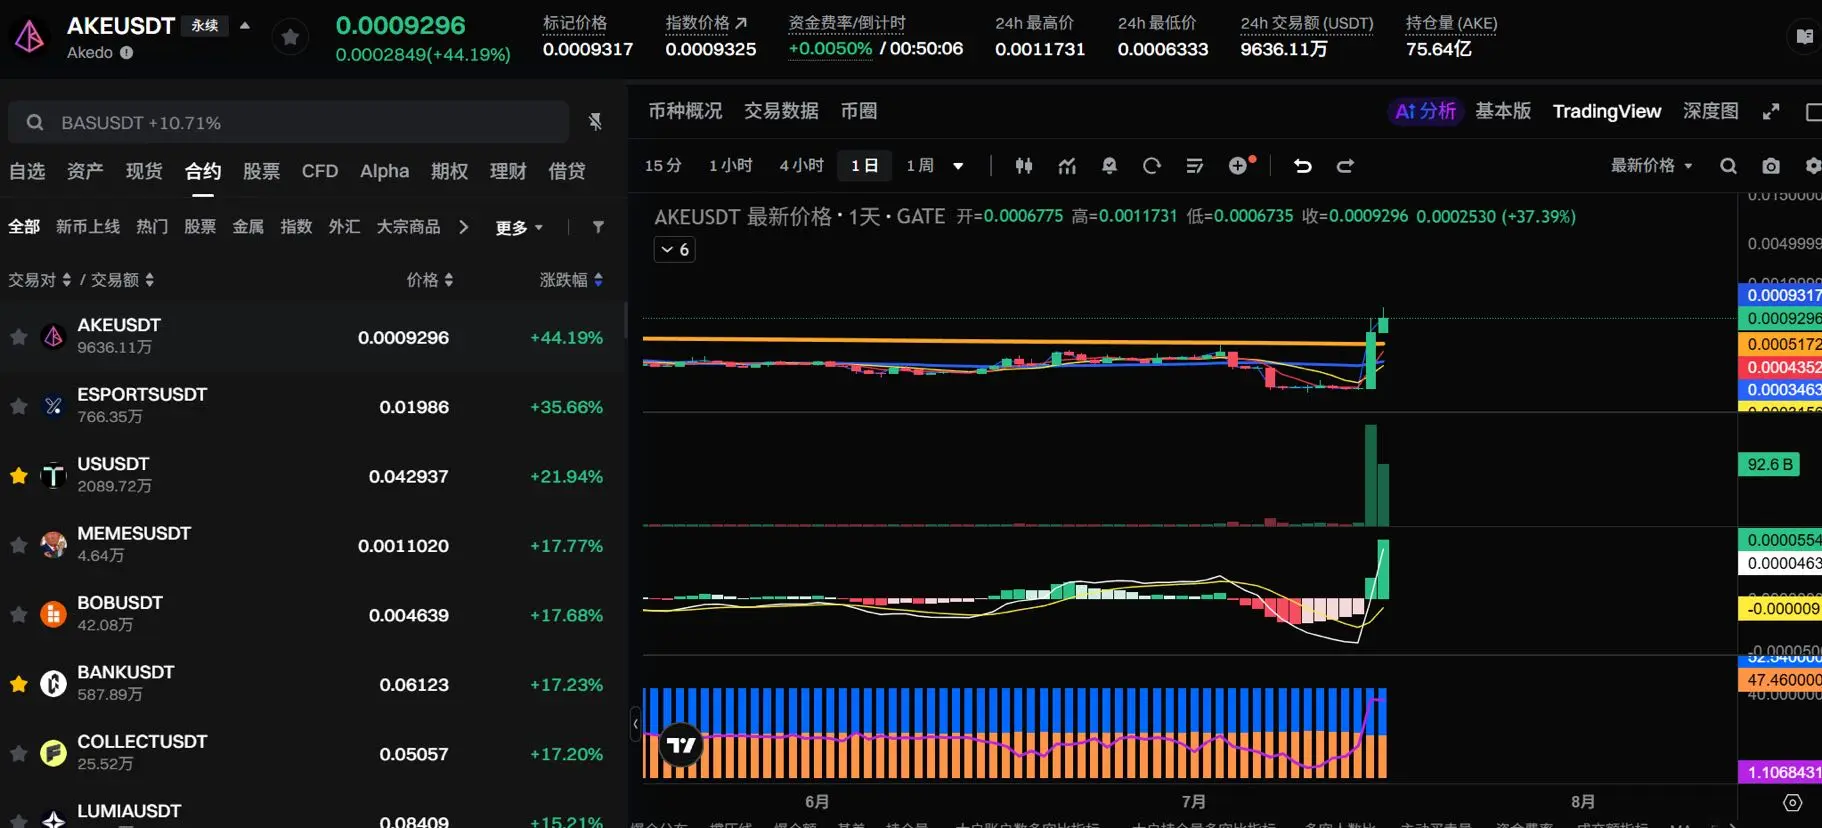The height and width of the screenshot is (828, 1822).
Task: Switch to the 现货 tab
Action: point(144,171)
